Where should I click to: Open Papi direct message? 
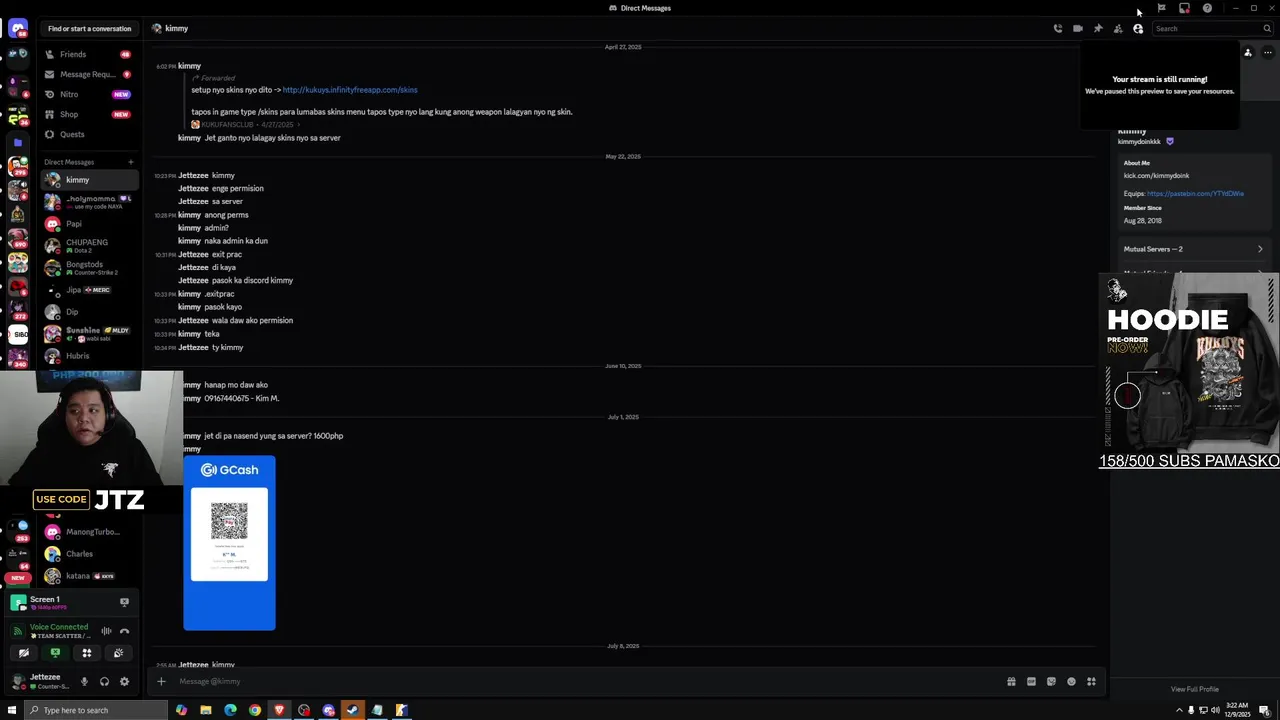(x=90, y=224)
